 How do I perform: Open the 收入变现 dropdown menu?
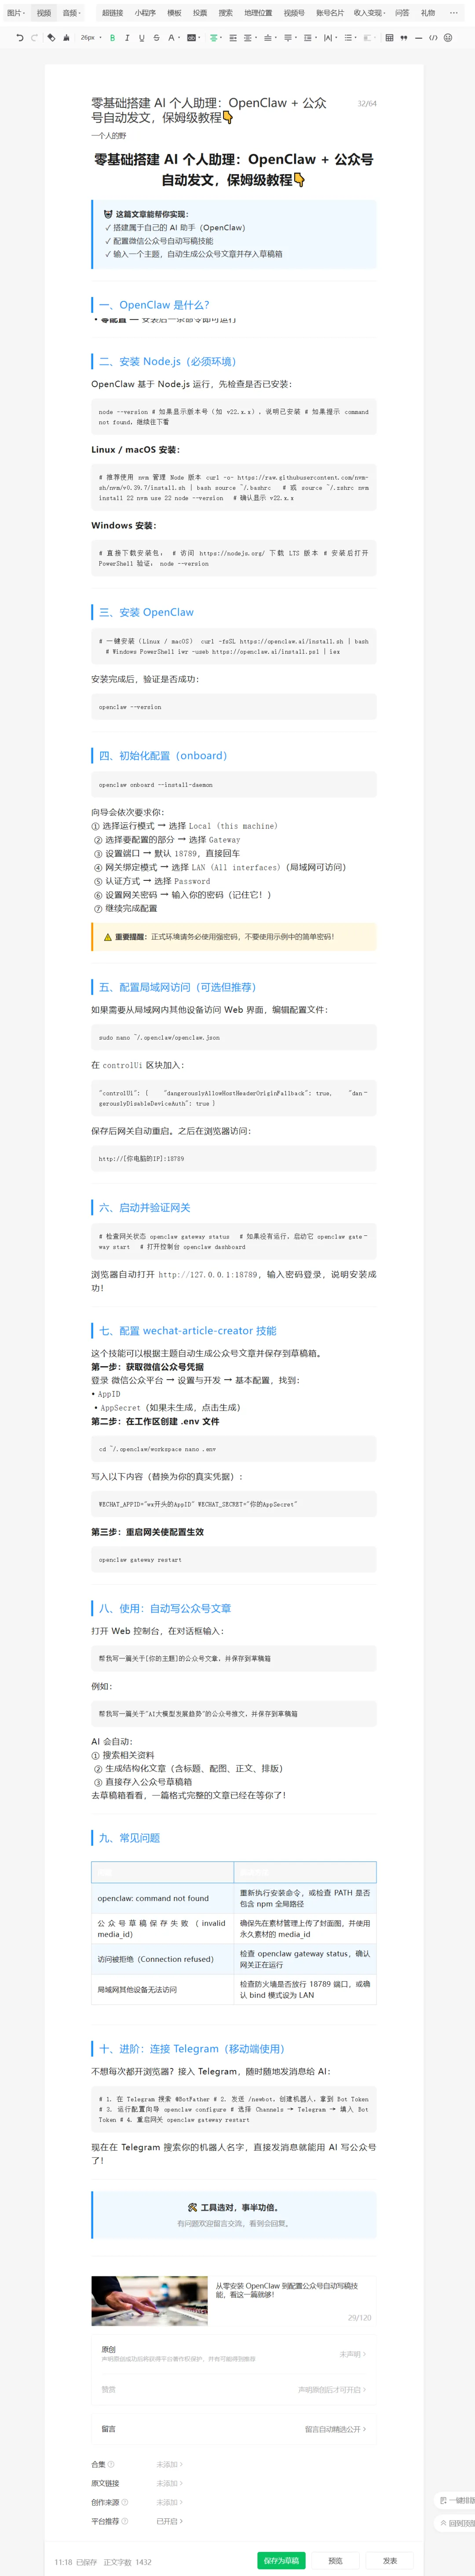tap(369, 13)
